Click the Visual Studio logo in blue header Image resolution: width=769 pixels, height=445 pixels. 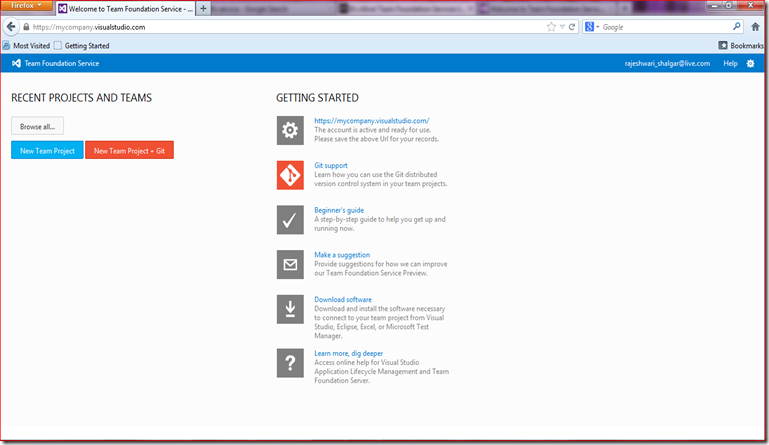click(16, 63)
